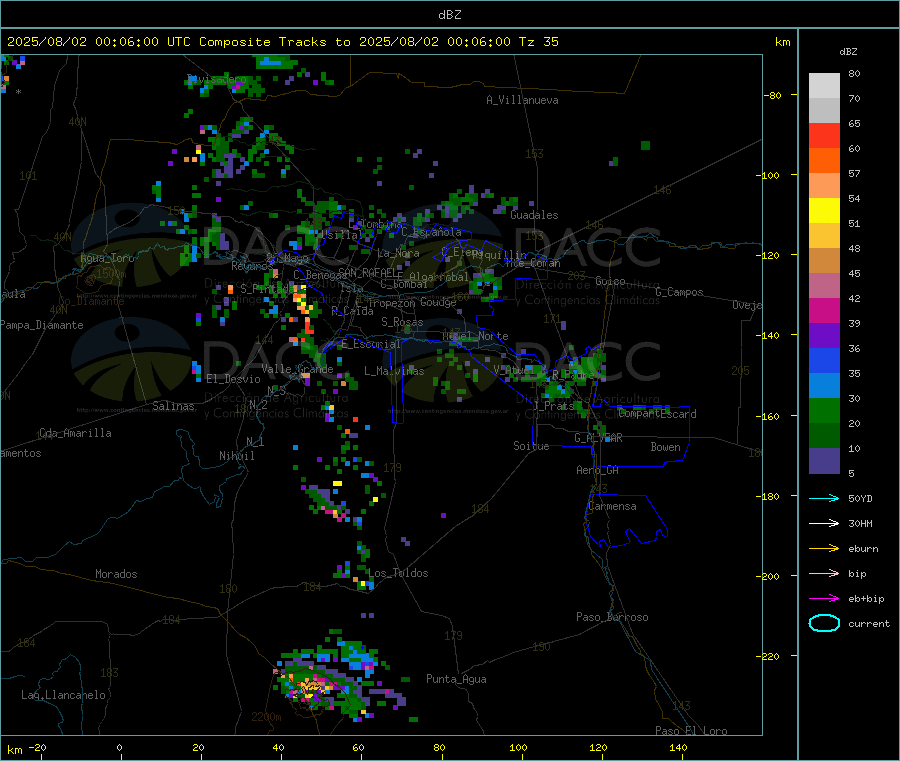Click the white 30HM arrow in legend
The height and width of the screenshot is (761, 900).
pos(824,523)
